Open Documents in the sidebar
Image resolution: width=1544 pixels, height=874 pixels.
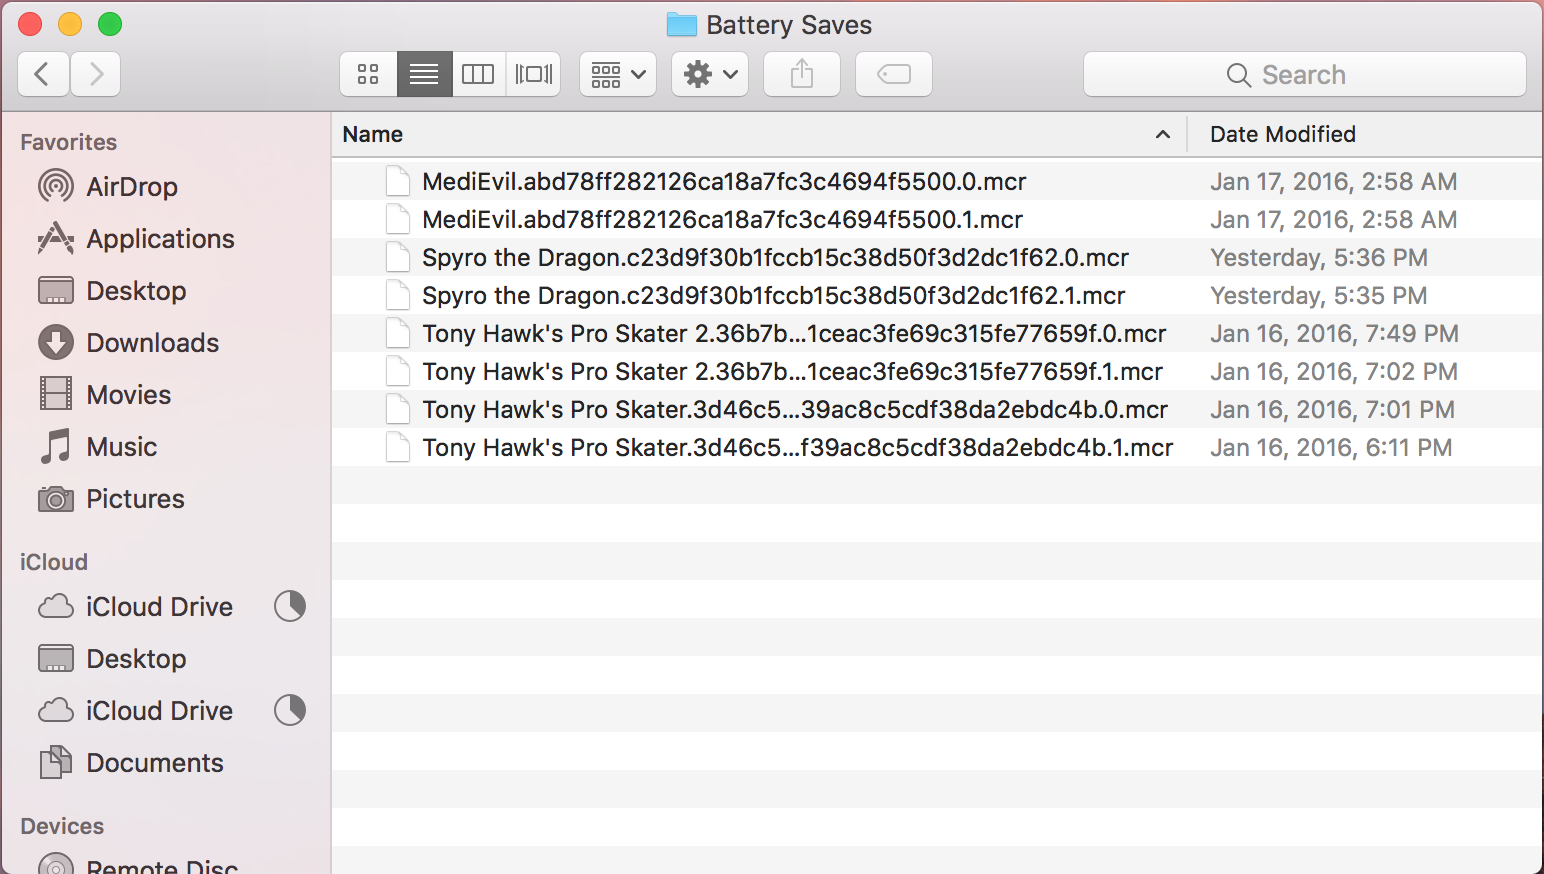tap(165, 763)
